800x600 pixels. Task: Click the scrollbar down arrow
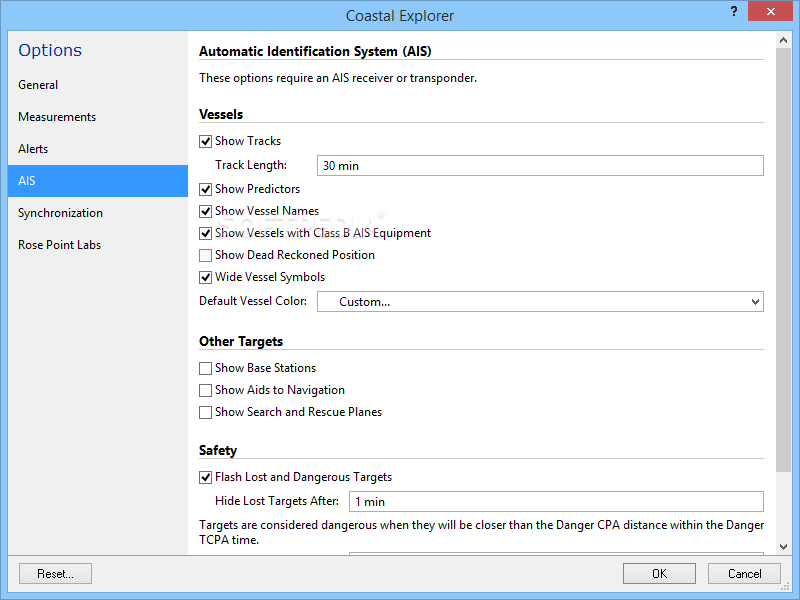pos(784,547)
